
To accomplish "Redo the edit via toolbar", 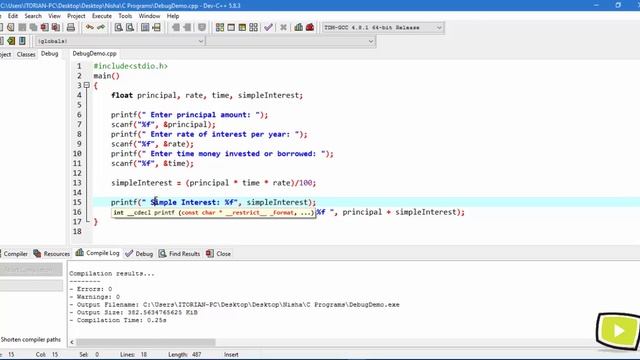I will click(101, 27).
